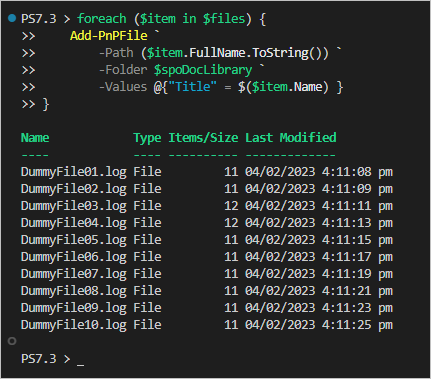Place cursor at the bottom PS7.3 prompt

(x=80, y=359)
